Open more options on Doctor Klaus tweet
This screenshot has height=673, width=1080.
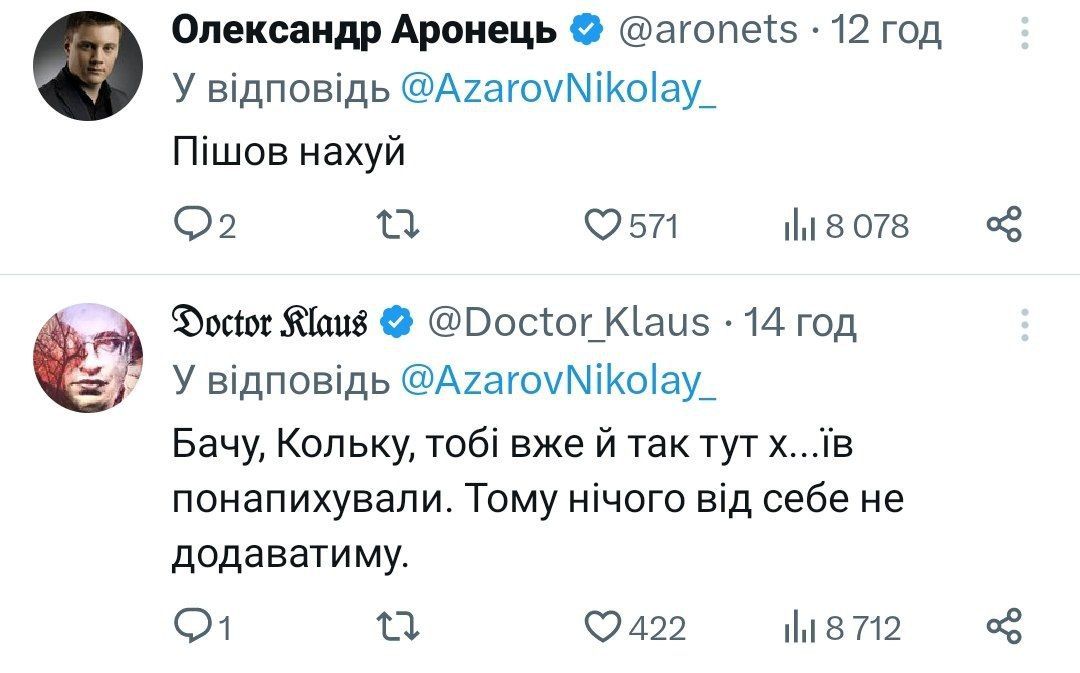click(x=1025, y=326)
